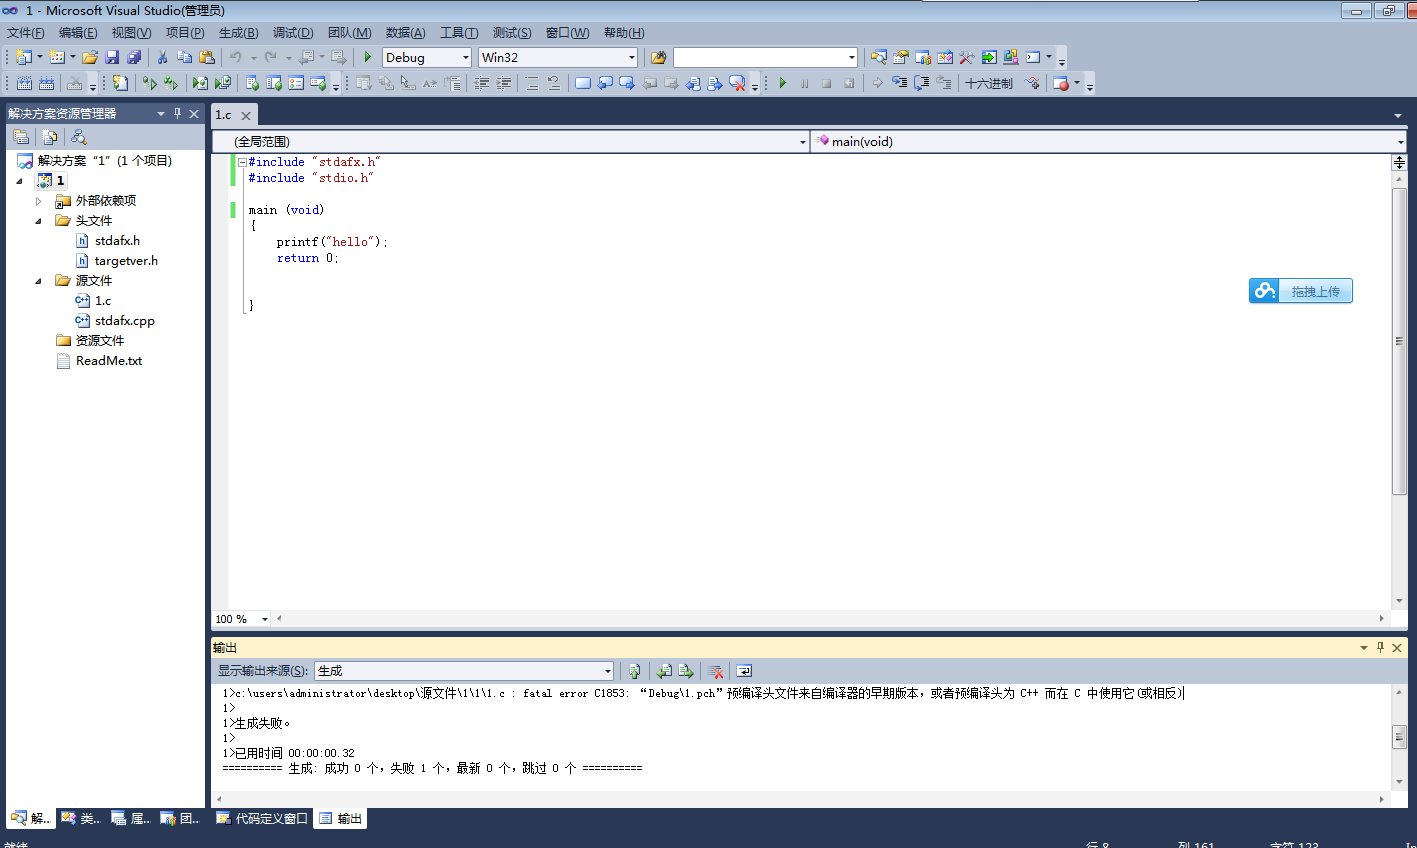Uncomment selected lines icon
Image resolution: width=1417 pixels, height=848 pixels.
pyautogui.click(x=553, y=83)
